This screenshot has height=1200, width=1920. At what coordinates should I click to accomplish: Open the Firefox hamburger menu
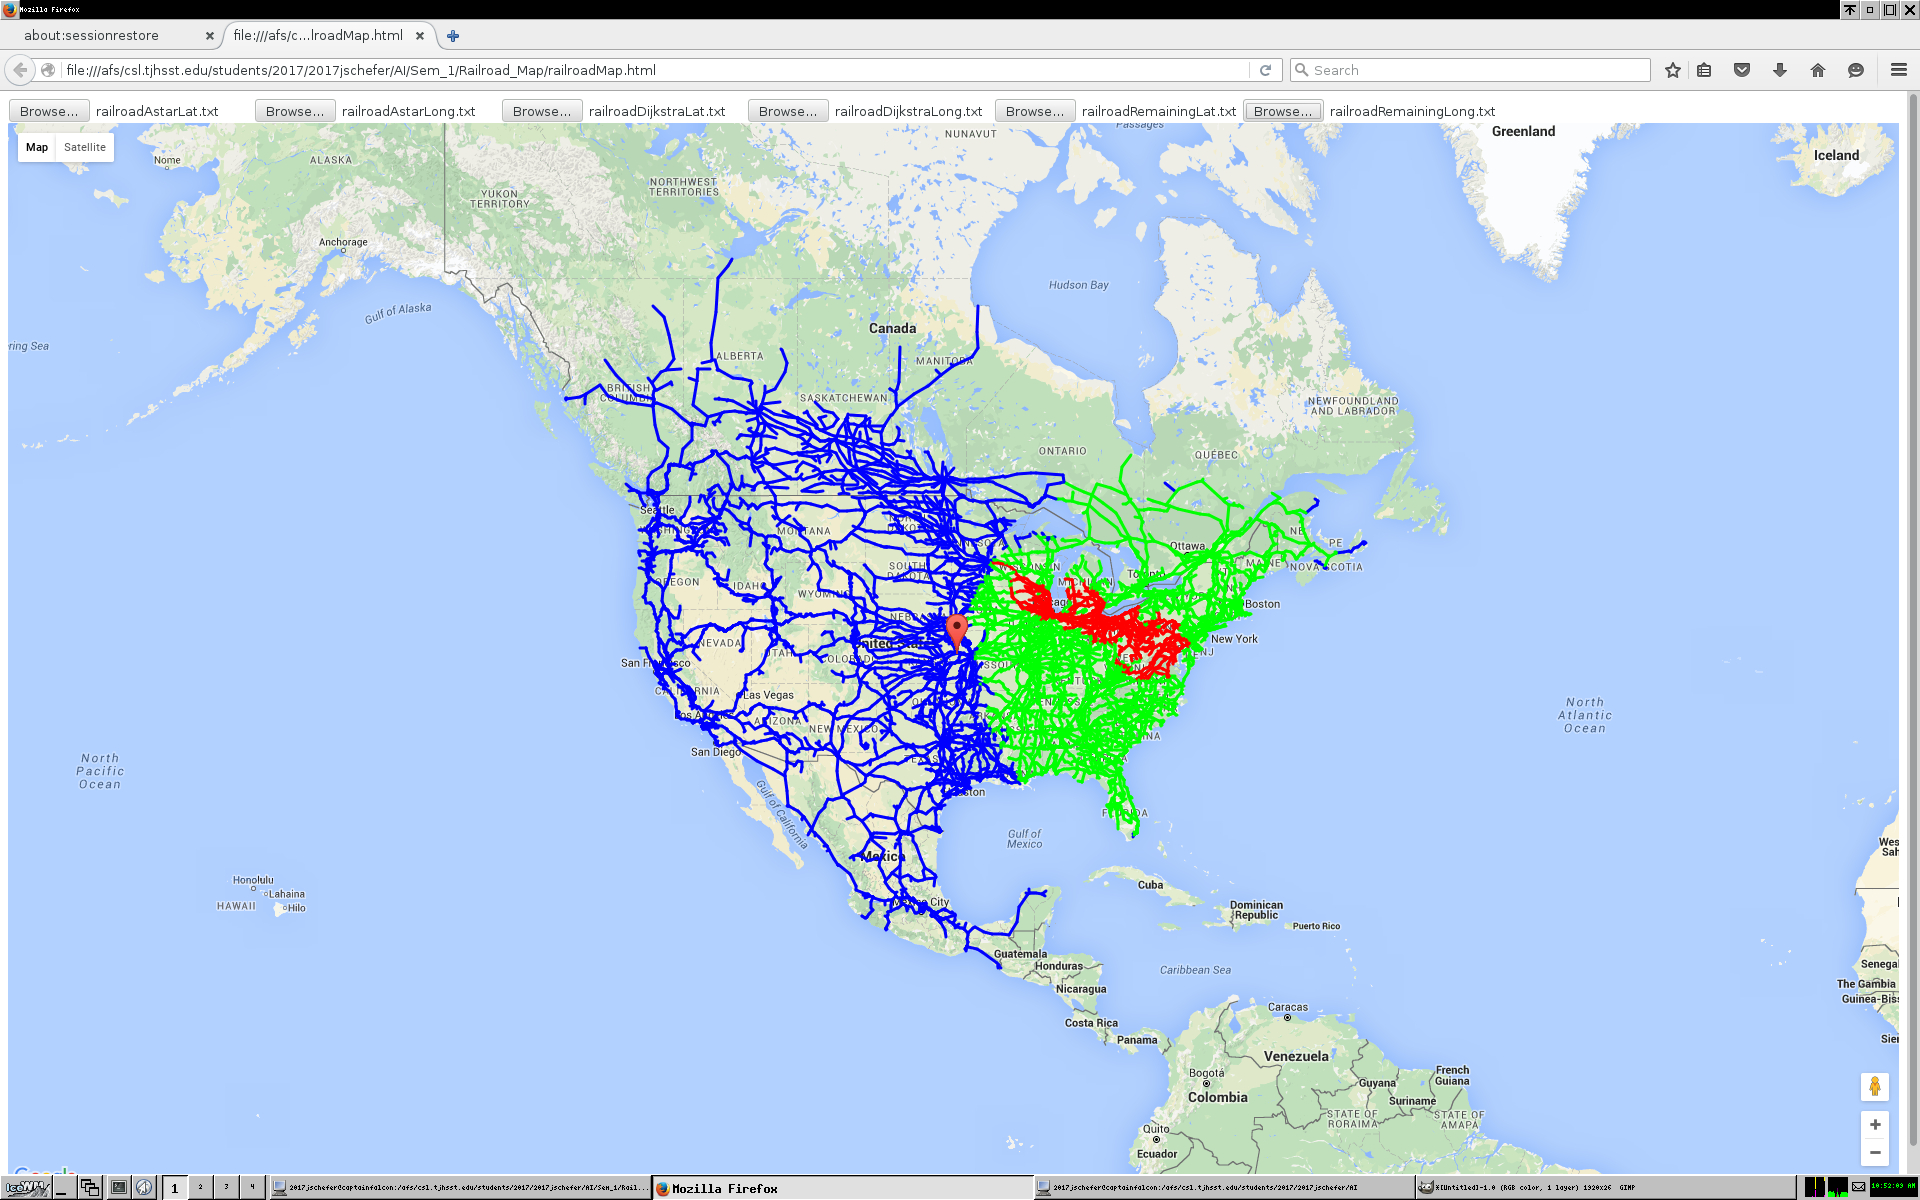1898,70
